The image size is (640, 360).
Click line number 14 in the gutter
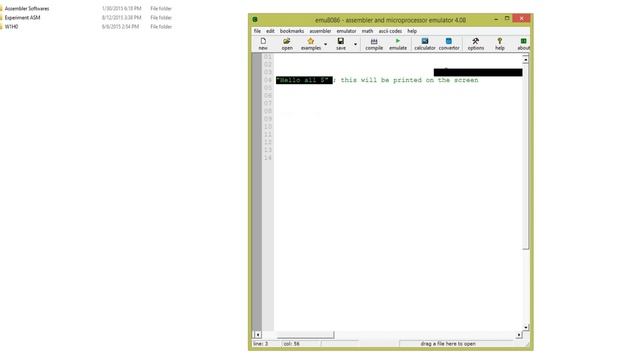[x=268, y=158]
